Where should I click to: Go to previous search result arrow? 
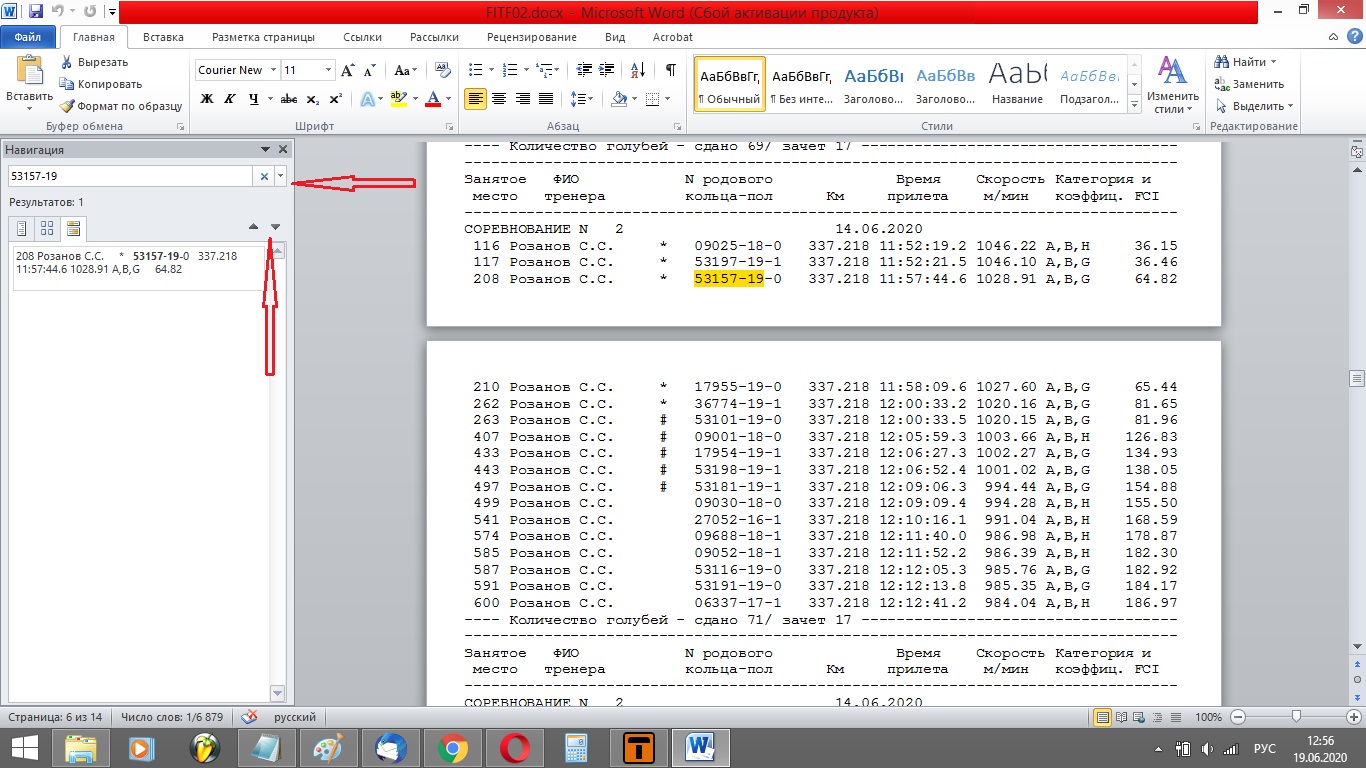[253, 227]
